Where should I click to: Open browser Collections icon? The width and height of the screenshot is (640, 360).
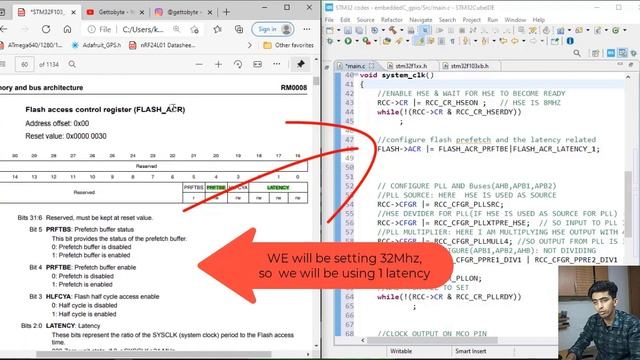239,29
